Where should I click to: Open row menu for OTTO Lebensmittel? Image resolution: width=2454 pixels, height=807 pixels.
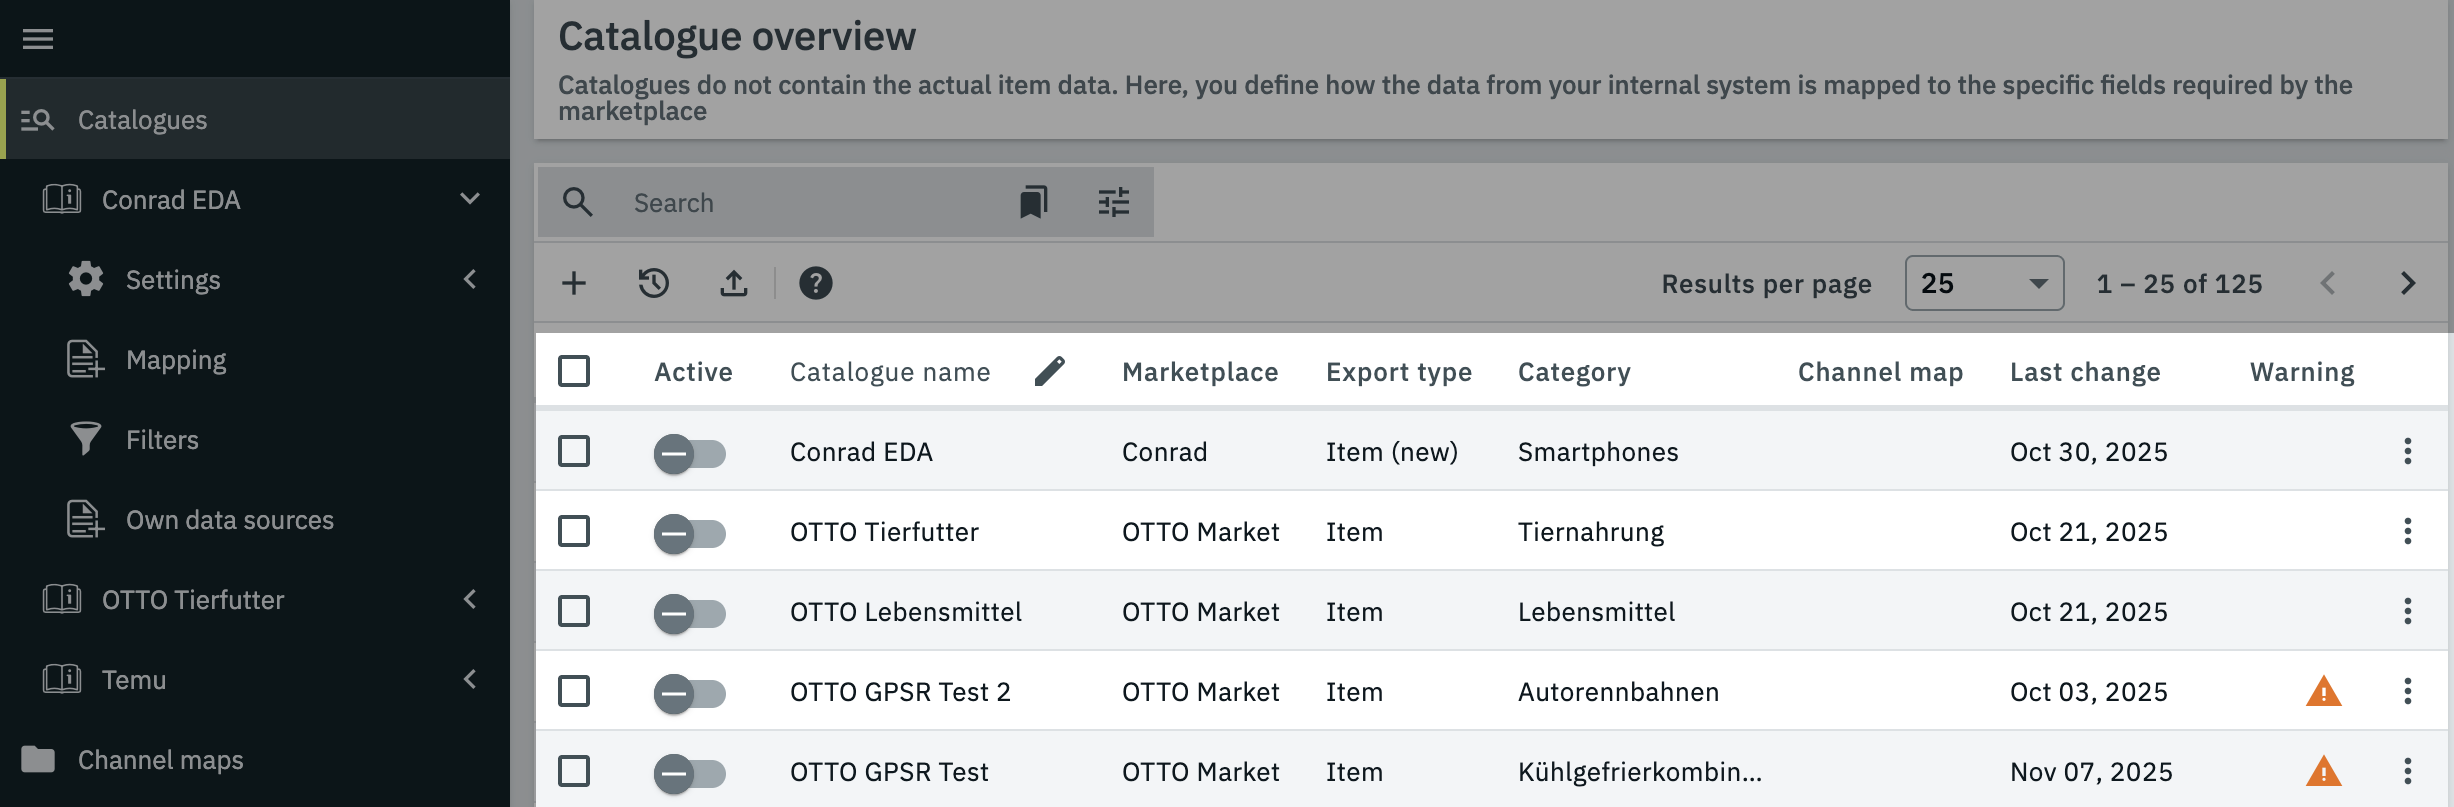[2408, 611]
